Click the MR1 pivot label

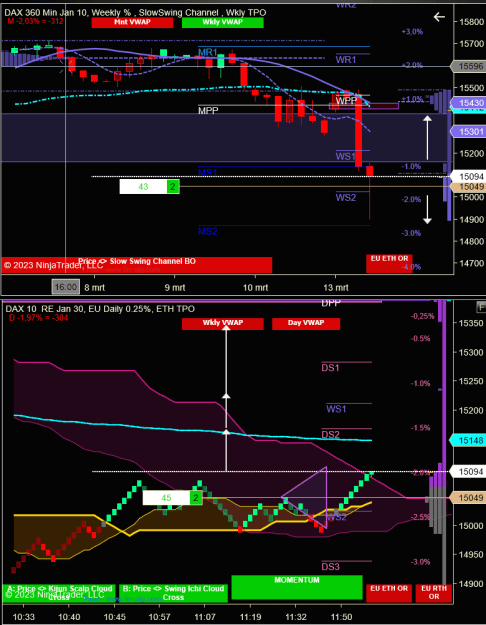click(x=208, y=52)
